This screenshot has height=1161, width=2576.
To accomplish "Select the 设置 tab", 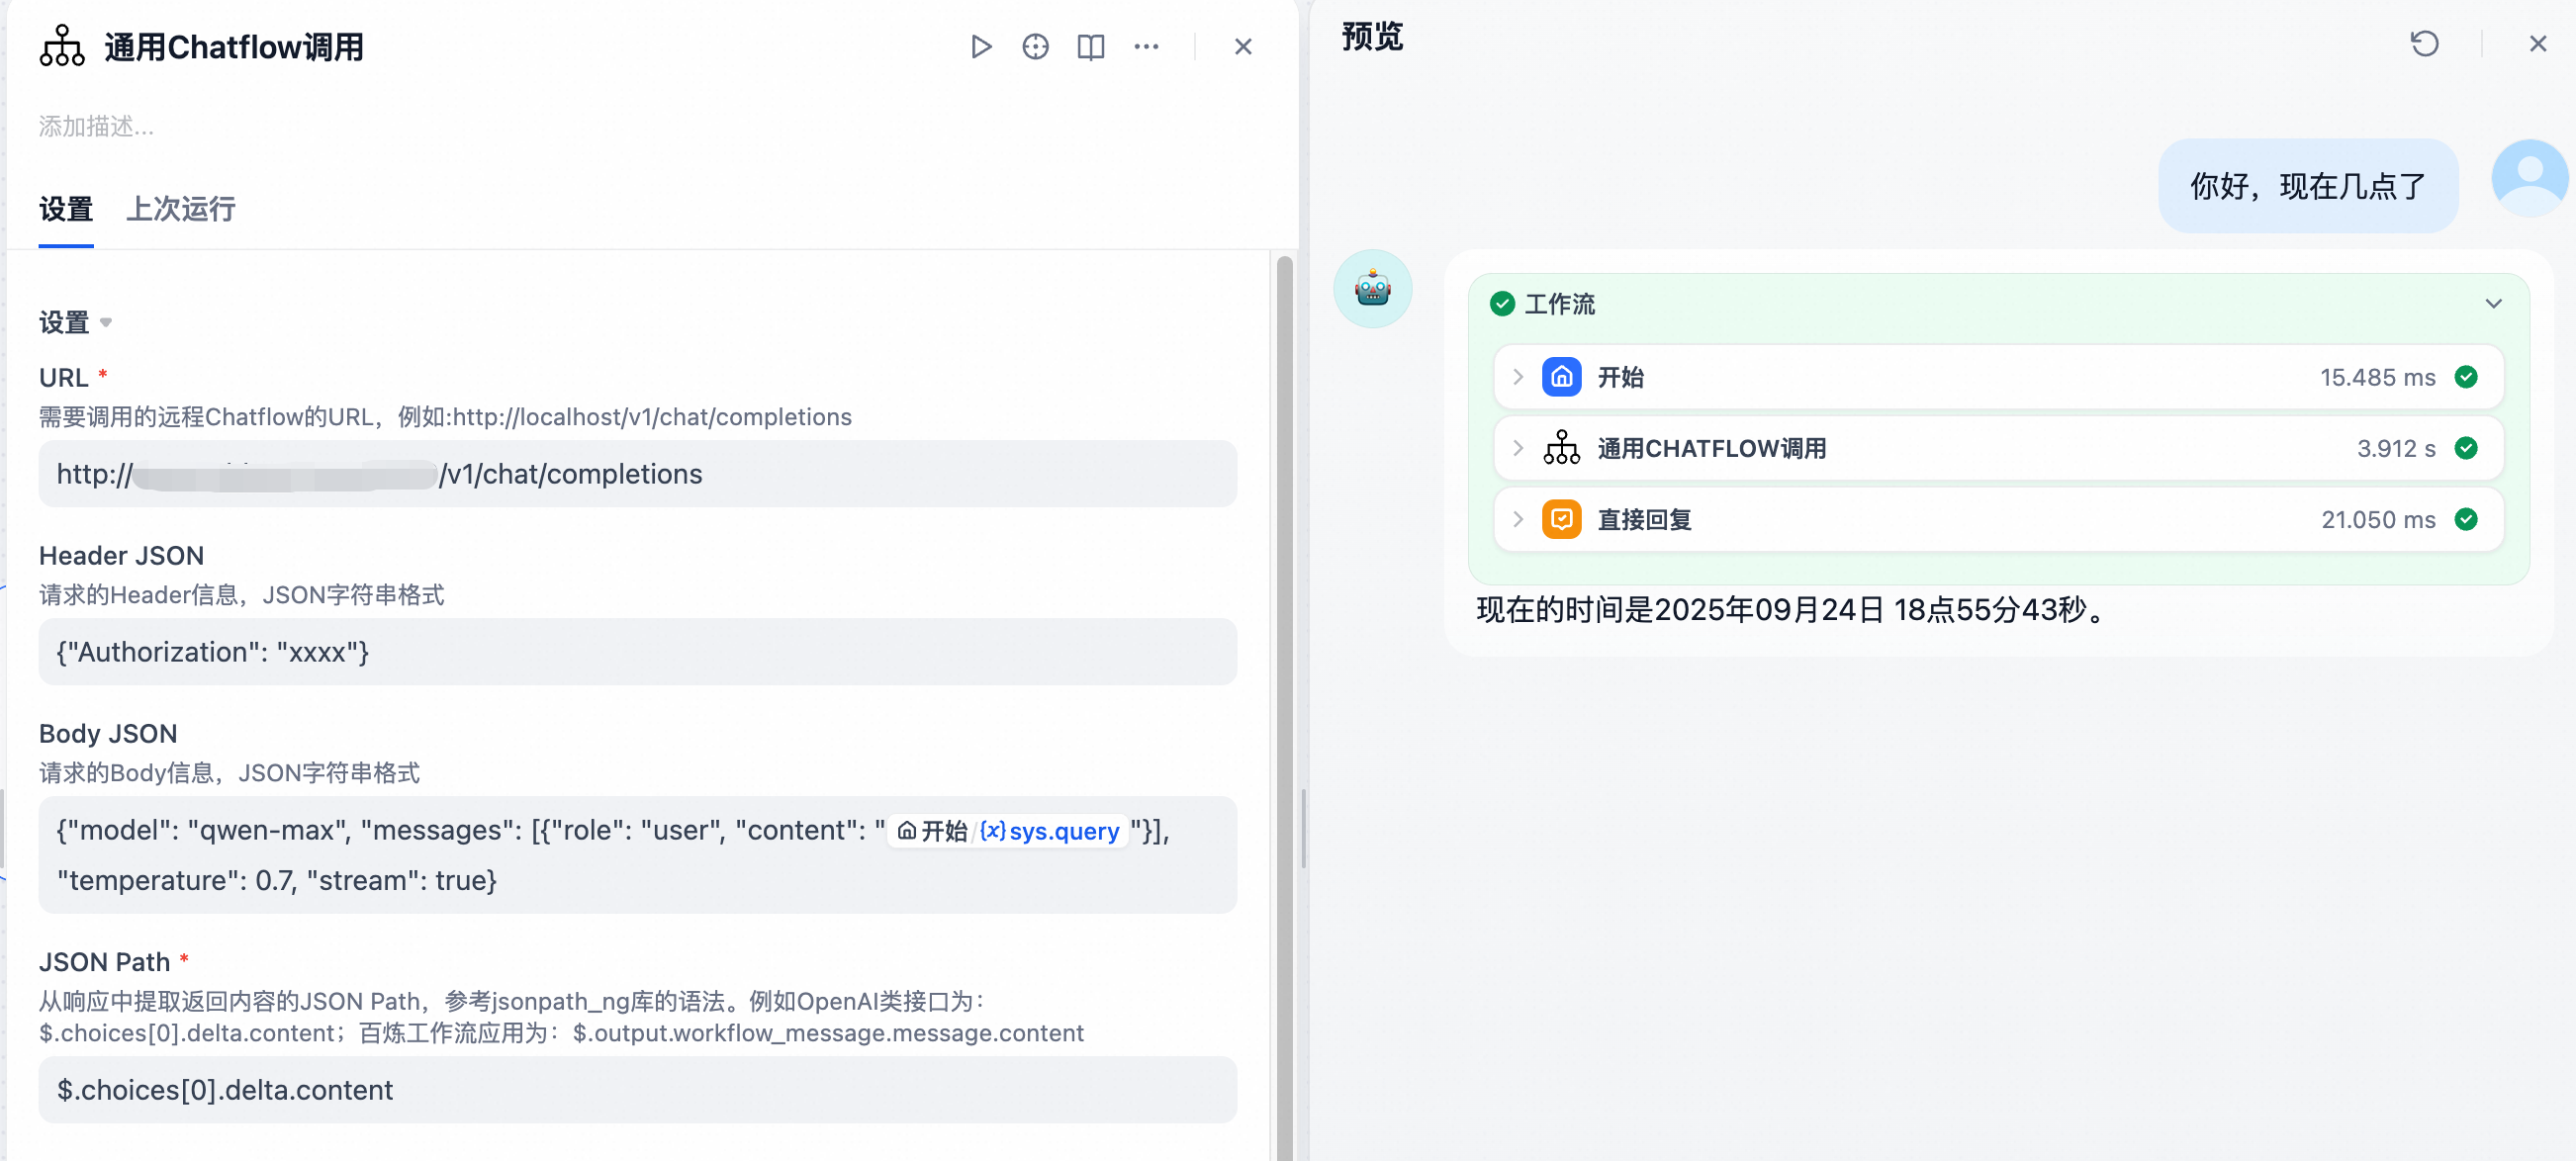I will tap(66, 209).
